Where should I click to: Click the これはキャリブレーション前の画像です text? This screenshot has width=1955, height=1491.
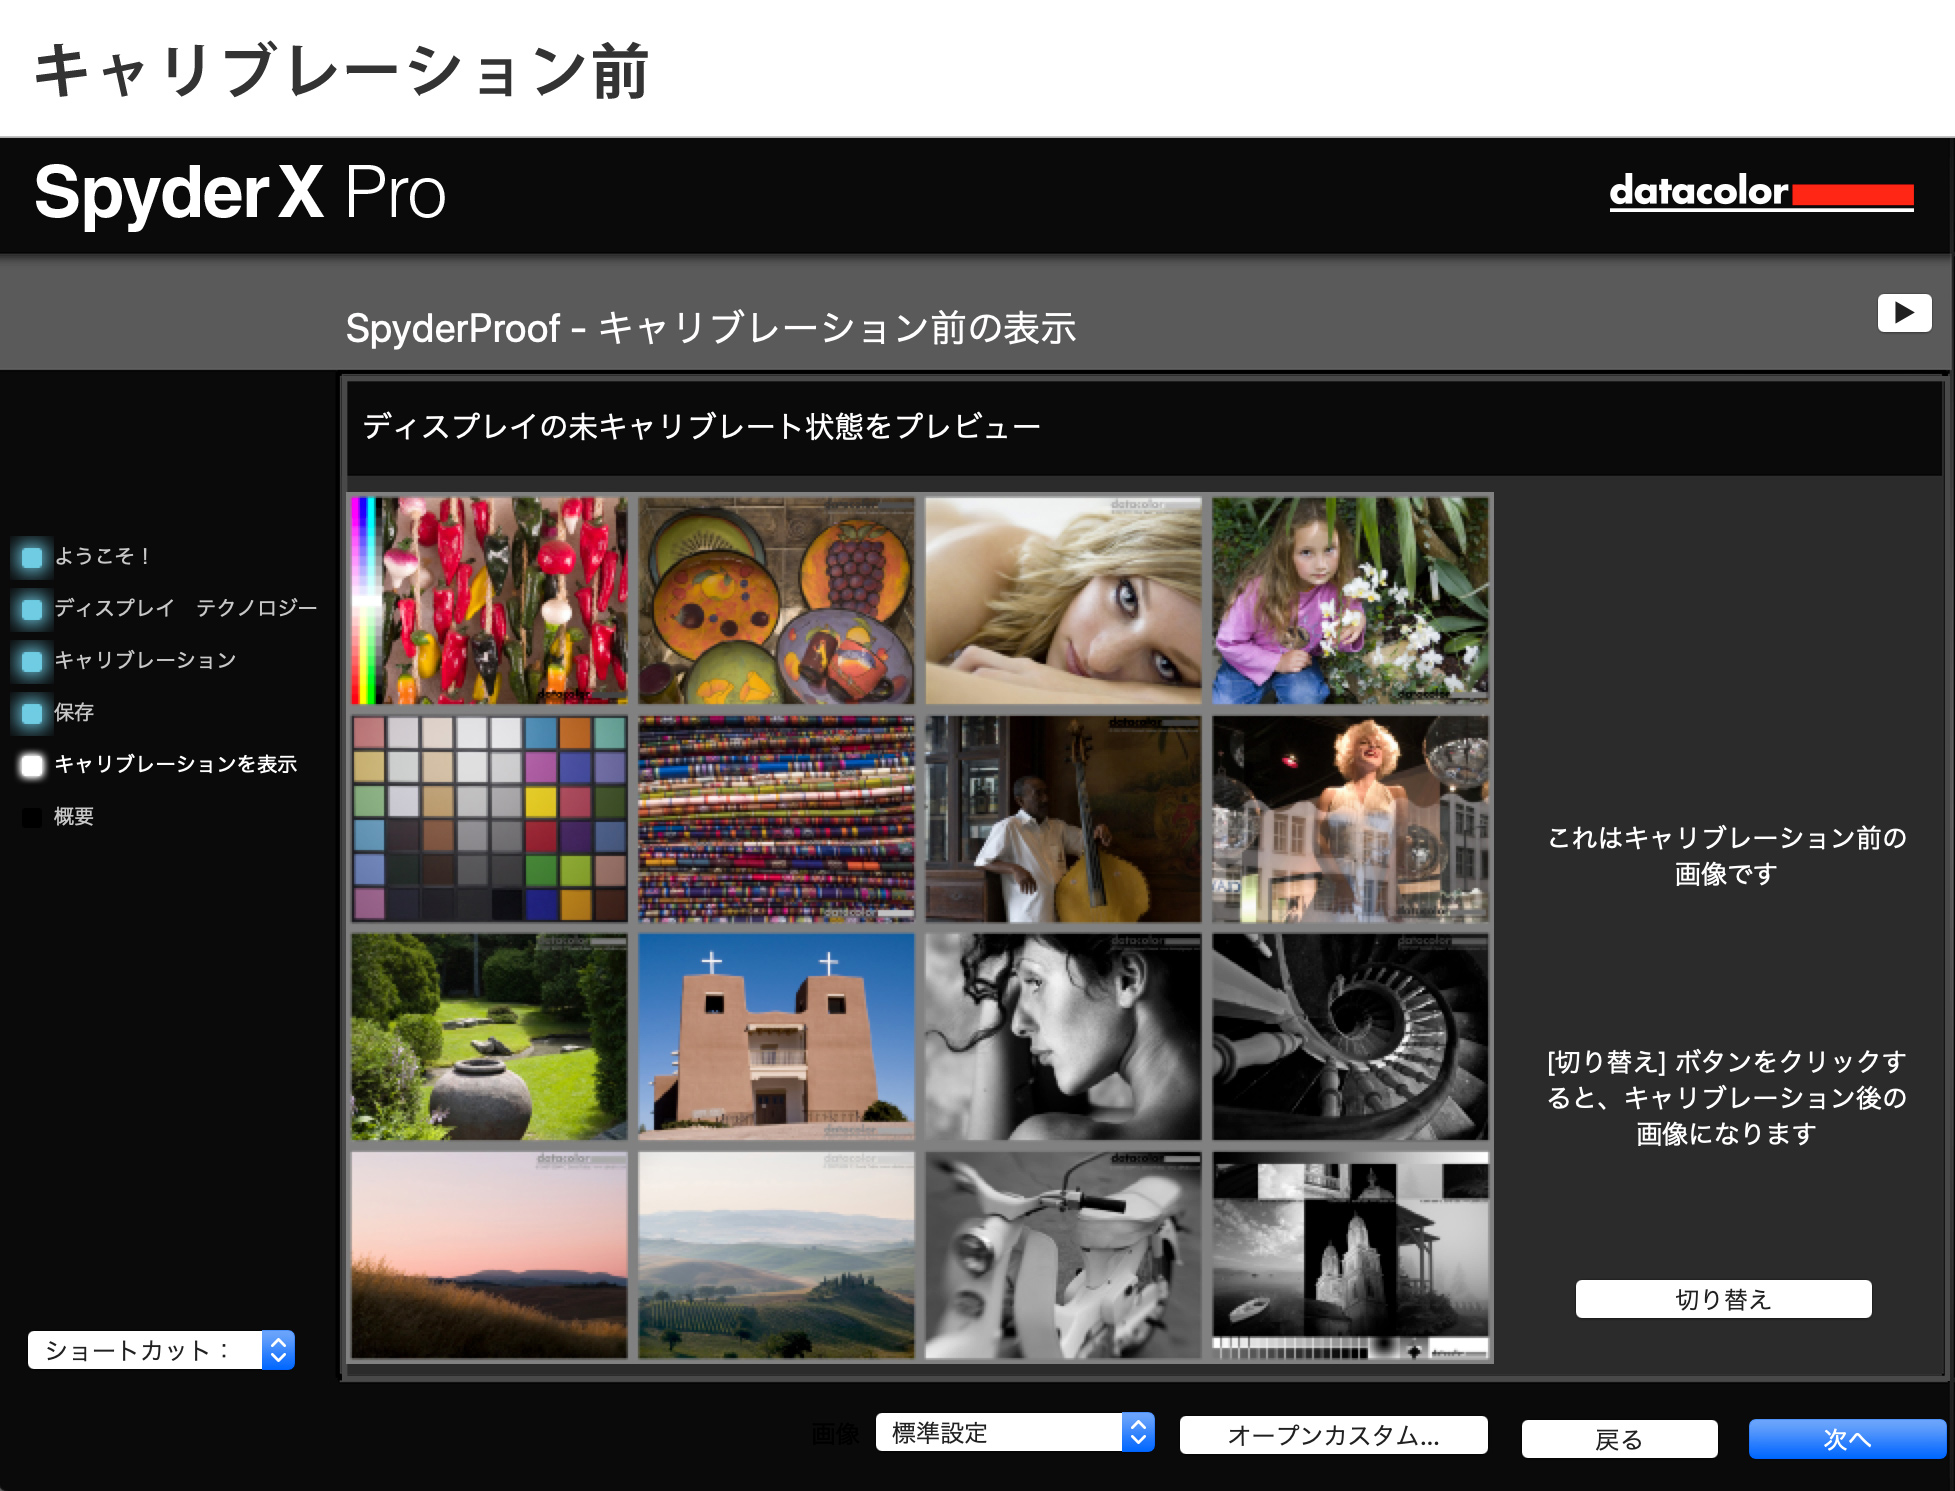[1726, 855]
